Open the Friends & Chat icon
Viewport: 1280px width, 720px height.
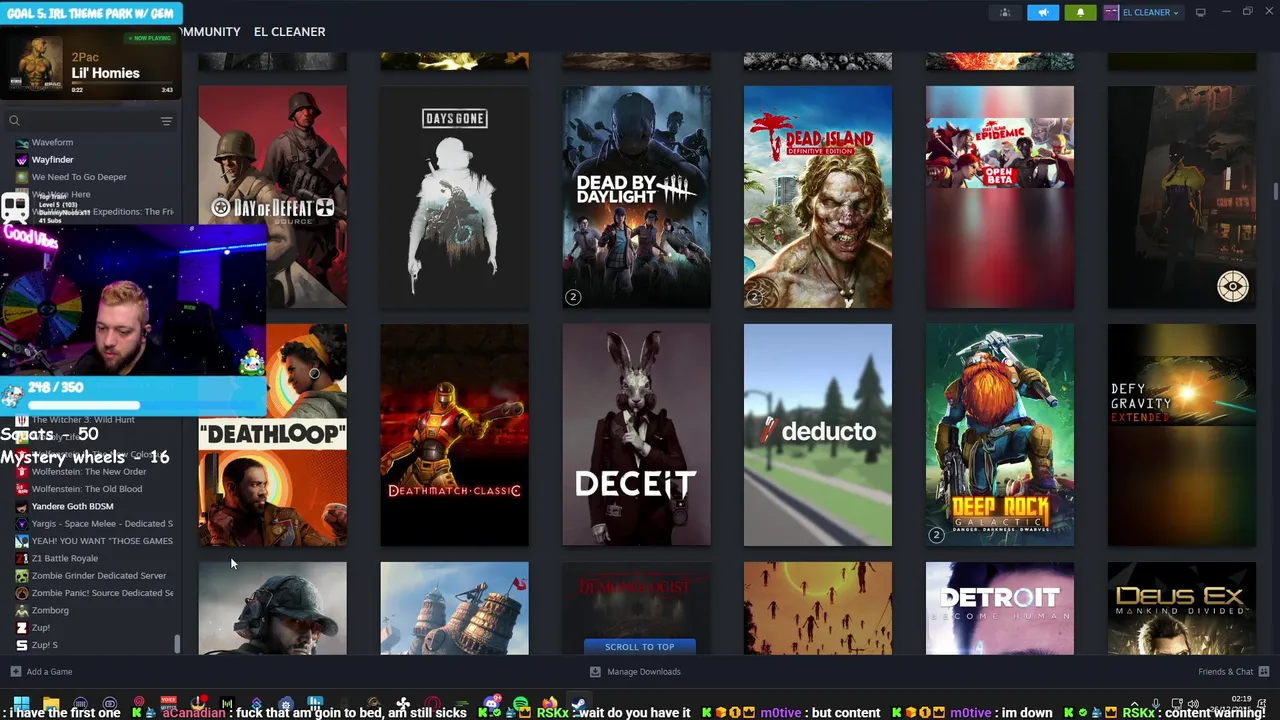[1263, 671]
